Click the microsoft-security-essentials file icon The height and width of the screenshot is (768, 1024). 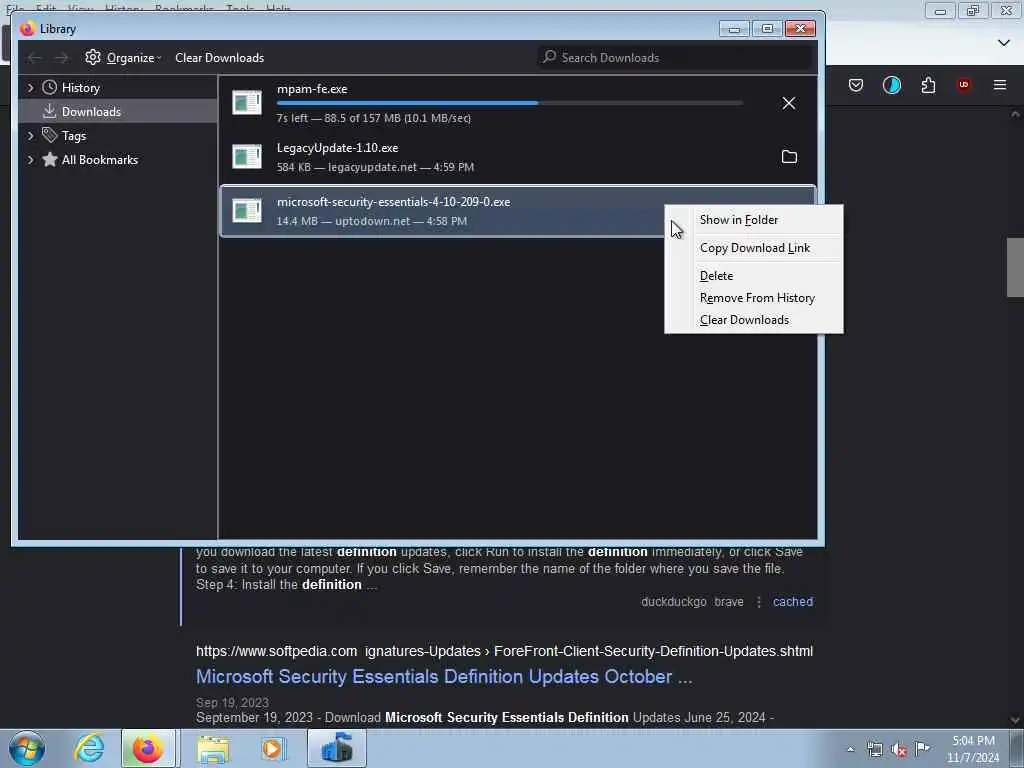point(247,210)
